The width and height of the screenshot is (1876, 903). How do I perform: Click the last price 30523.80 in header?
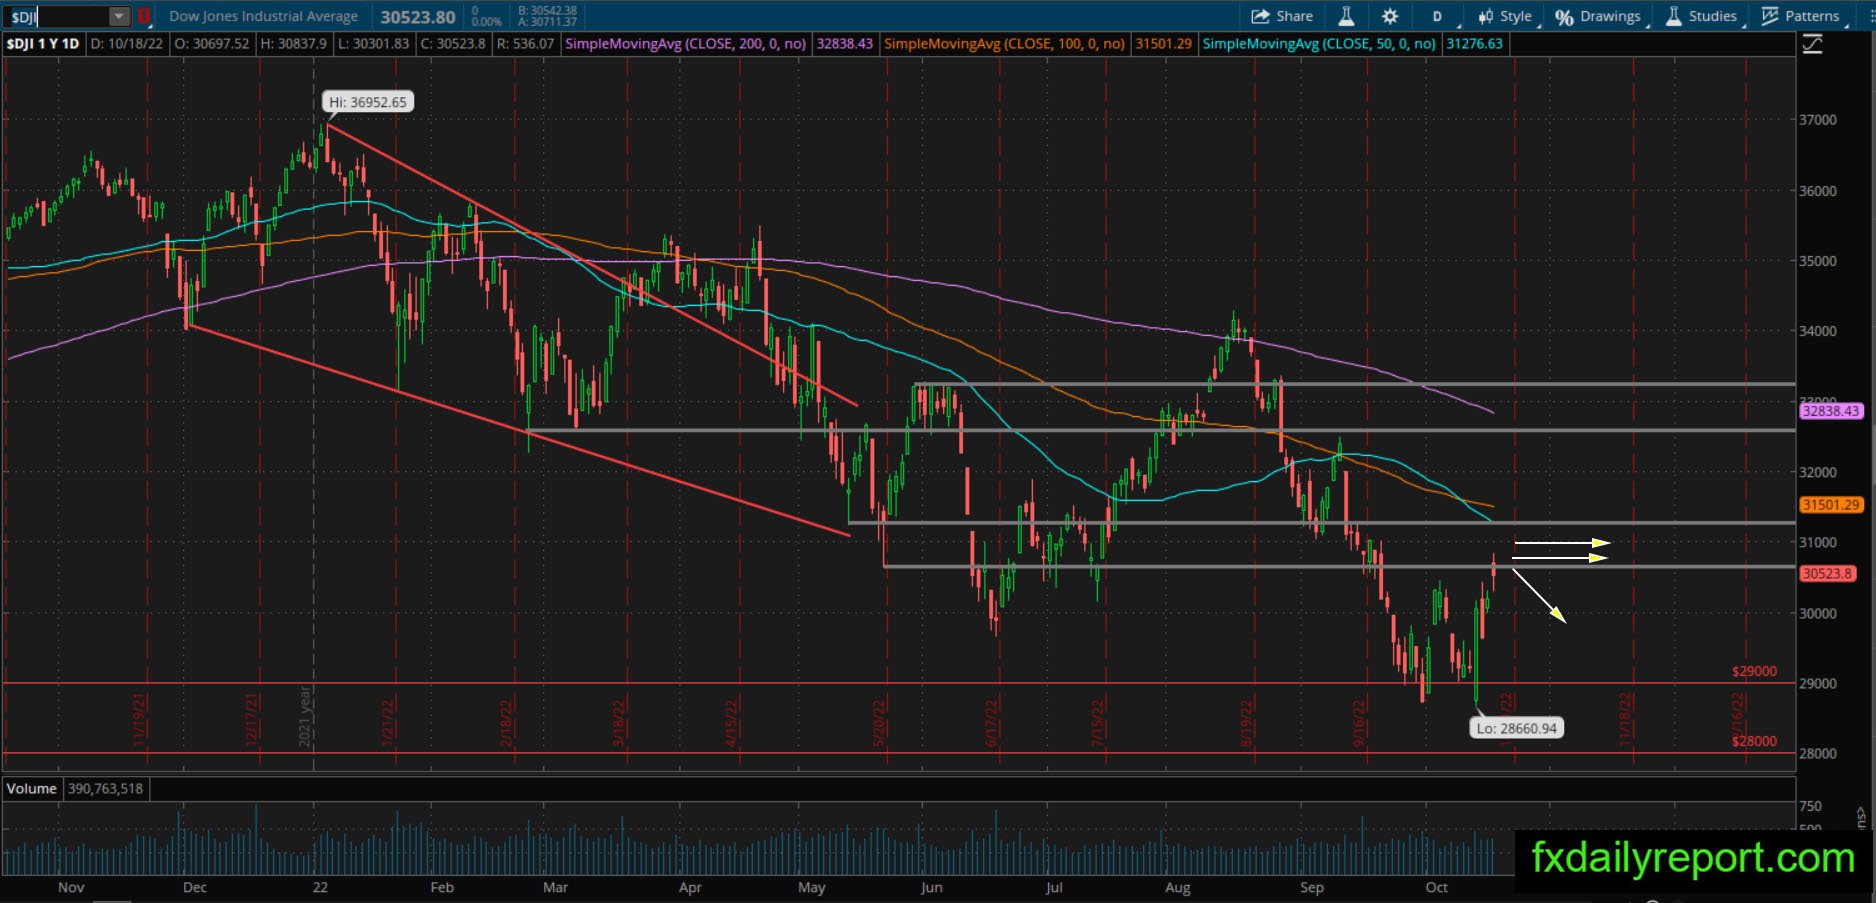click(x=418, y=17)
